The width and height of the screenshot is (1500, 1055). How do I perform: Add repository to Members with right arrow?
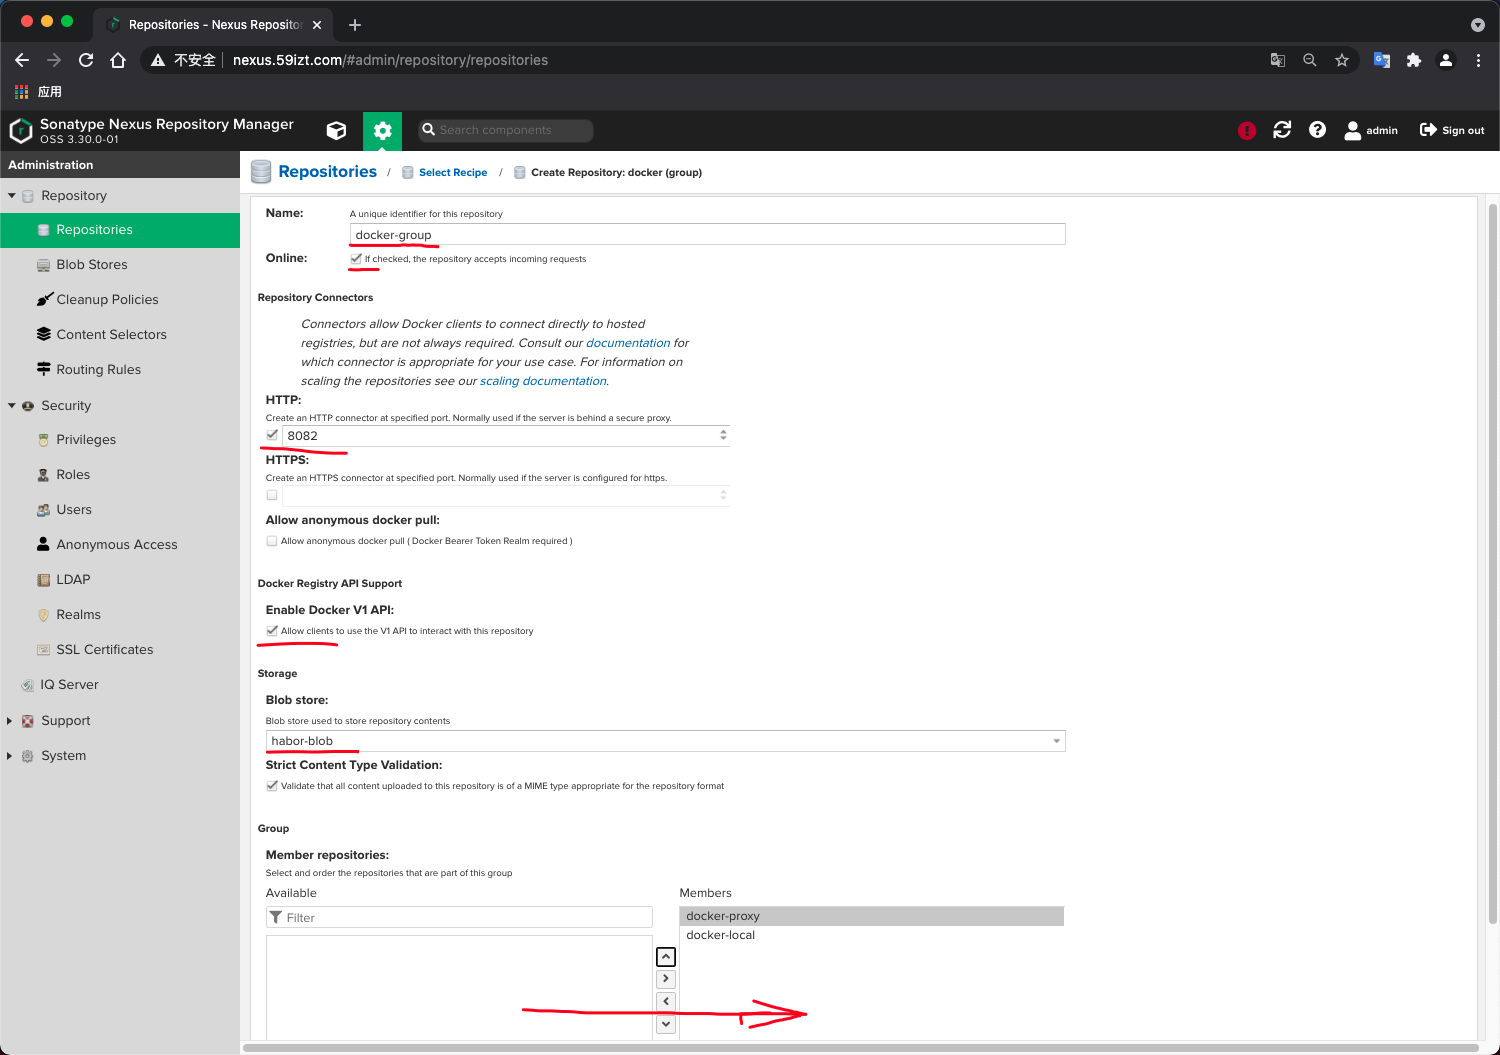coord(666,979)
